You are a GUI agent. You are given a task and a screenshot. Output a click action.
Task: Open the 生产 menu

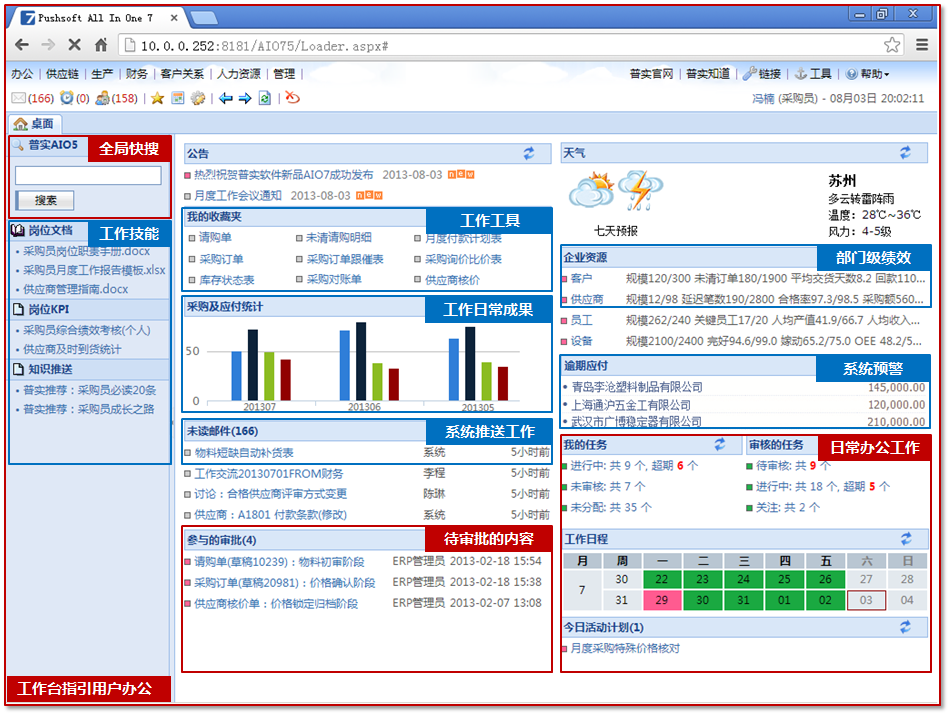pyautogui.click(x=102, y=74)
